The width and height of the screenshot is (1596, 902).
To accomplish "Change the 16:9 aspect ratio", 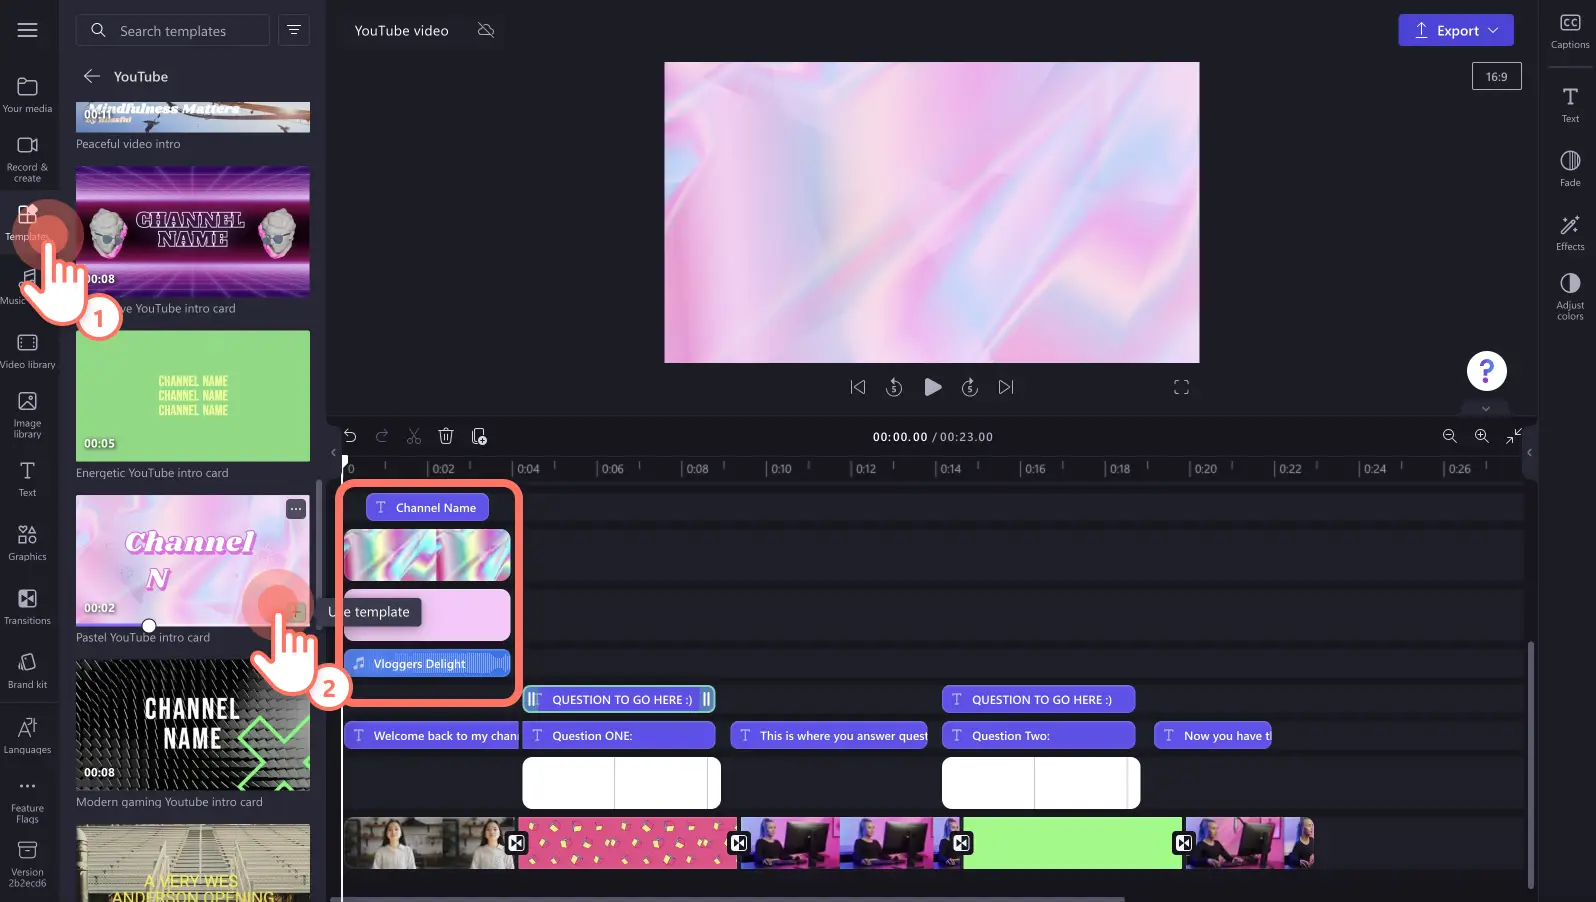I will point(1496,76).
